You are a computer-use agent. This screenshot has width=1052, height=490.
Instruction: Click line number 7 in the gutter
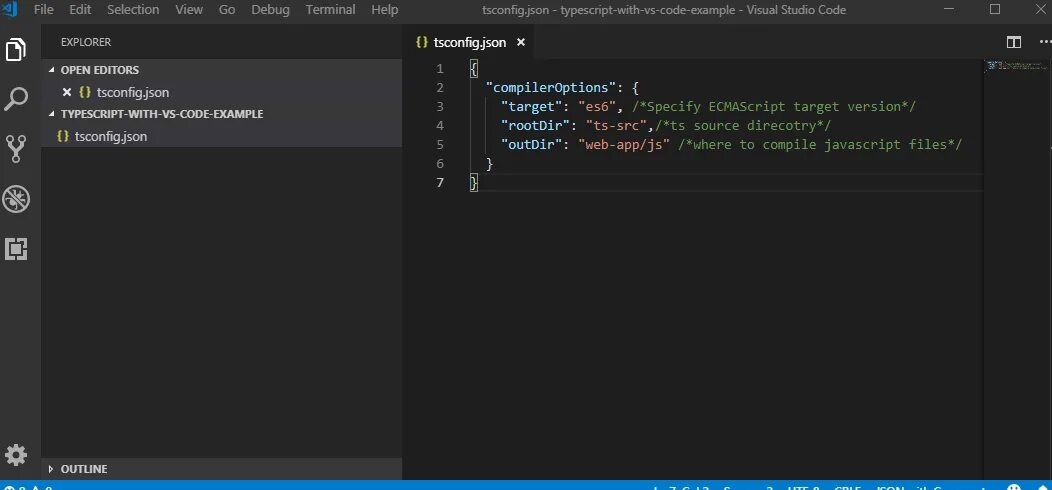(x=439, y=183)
